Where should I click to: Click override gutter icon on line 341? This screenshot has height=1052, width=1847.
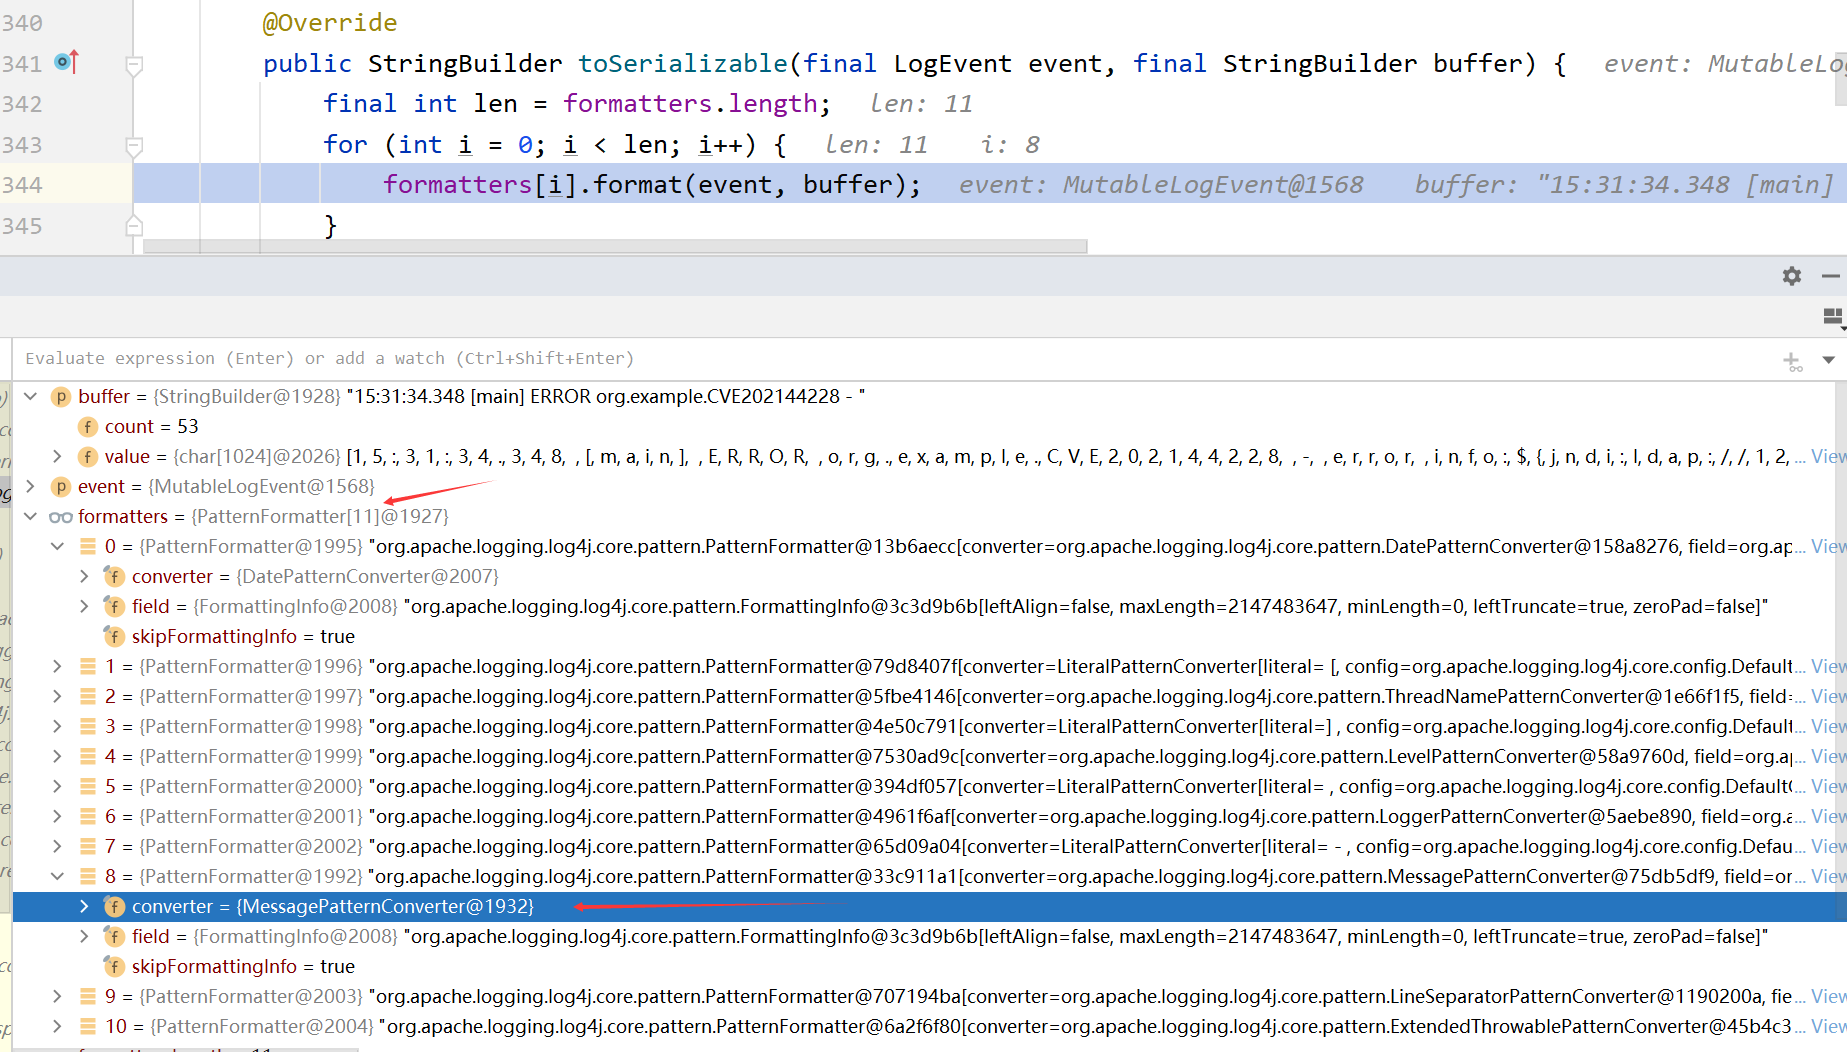click(x=67, y=62)
